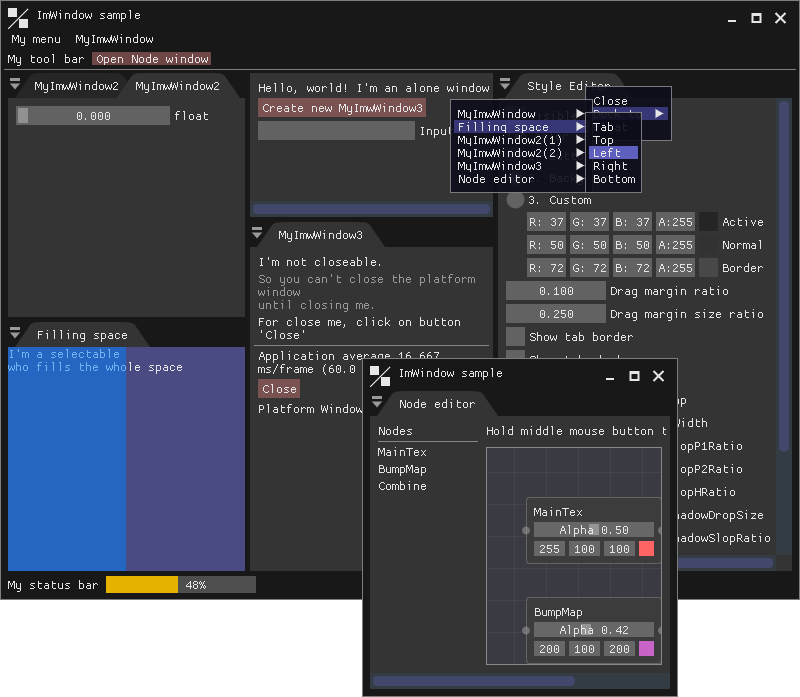Click the Filling space panel's dock menu arrow
The height and width of the screenshot is (697, 800).
[x=15, y=334]
